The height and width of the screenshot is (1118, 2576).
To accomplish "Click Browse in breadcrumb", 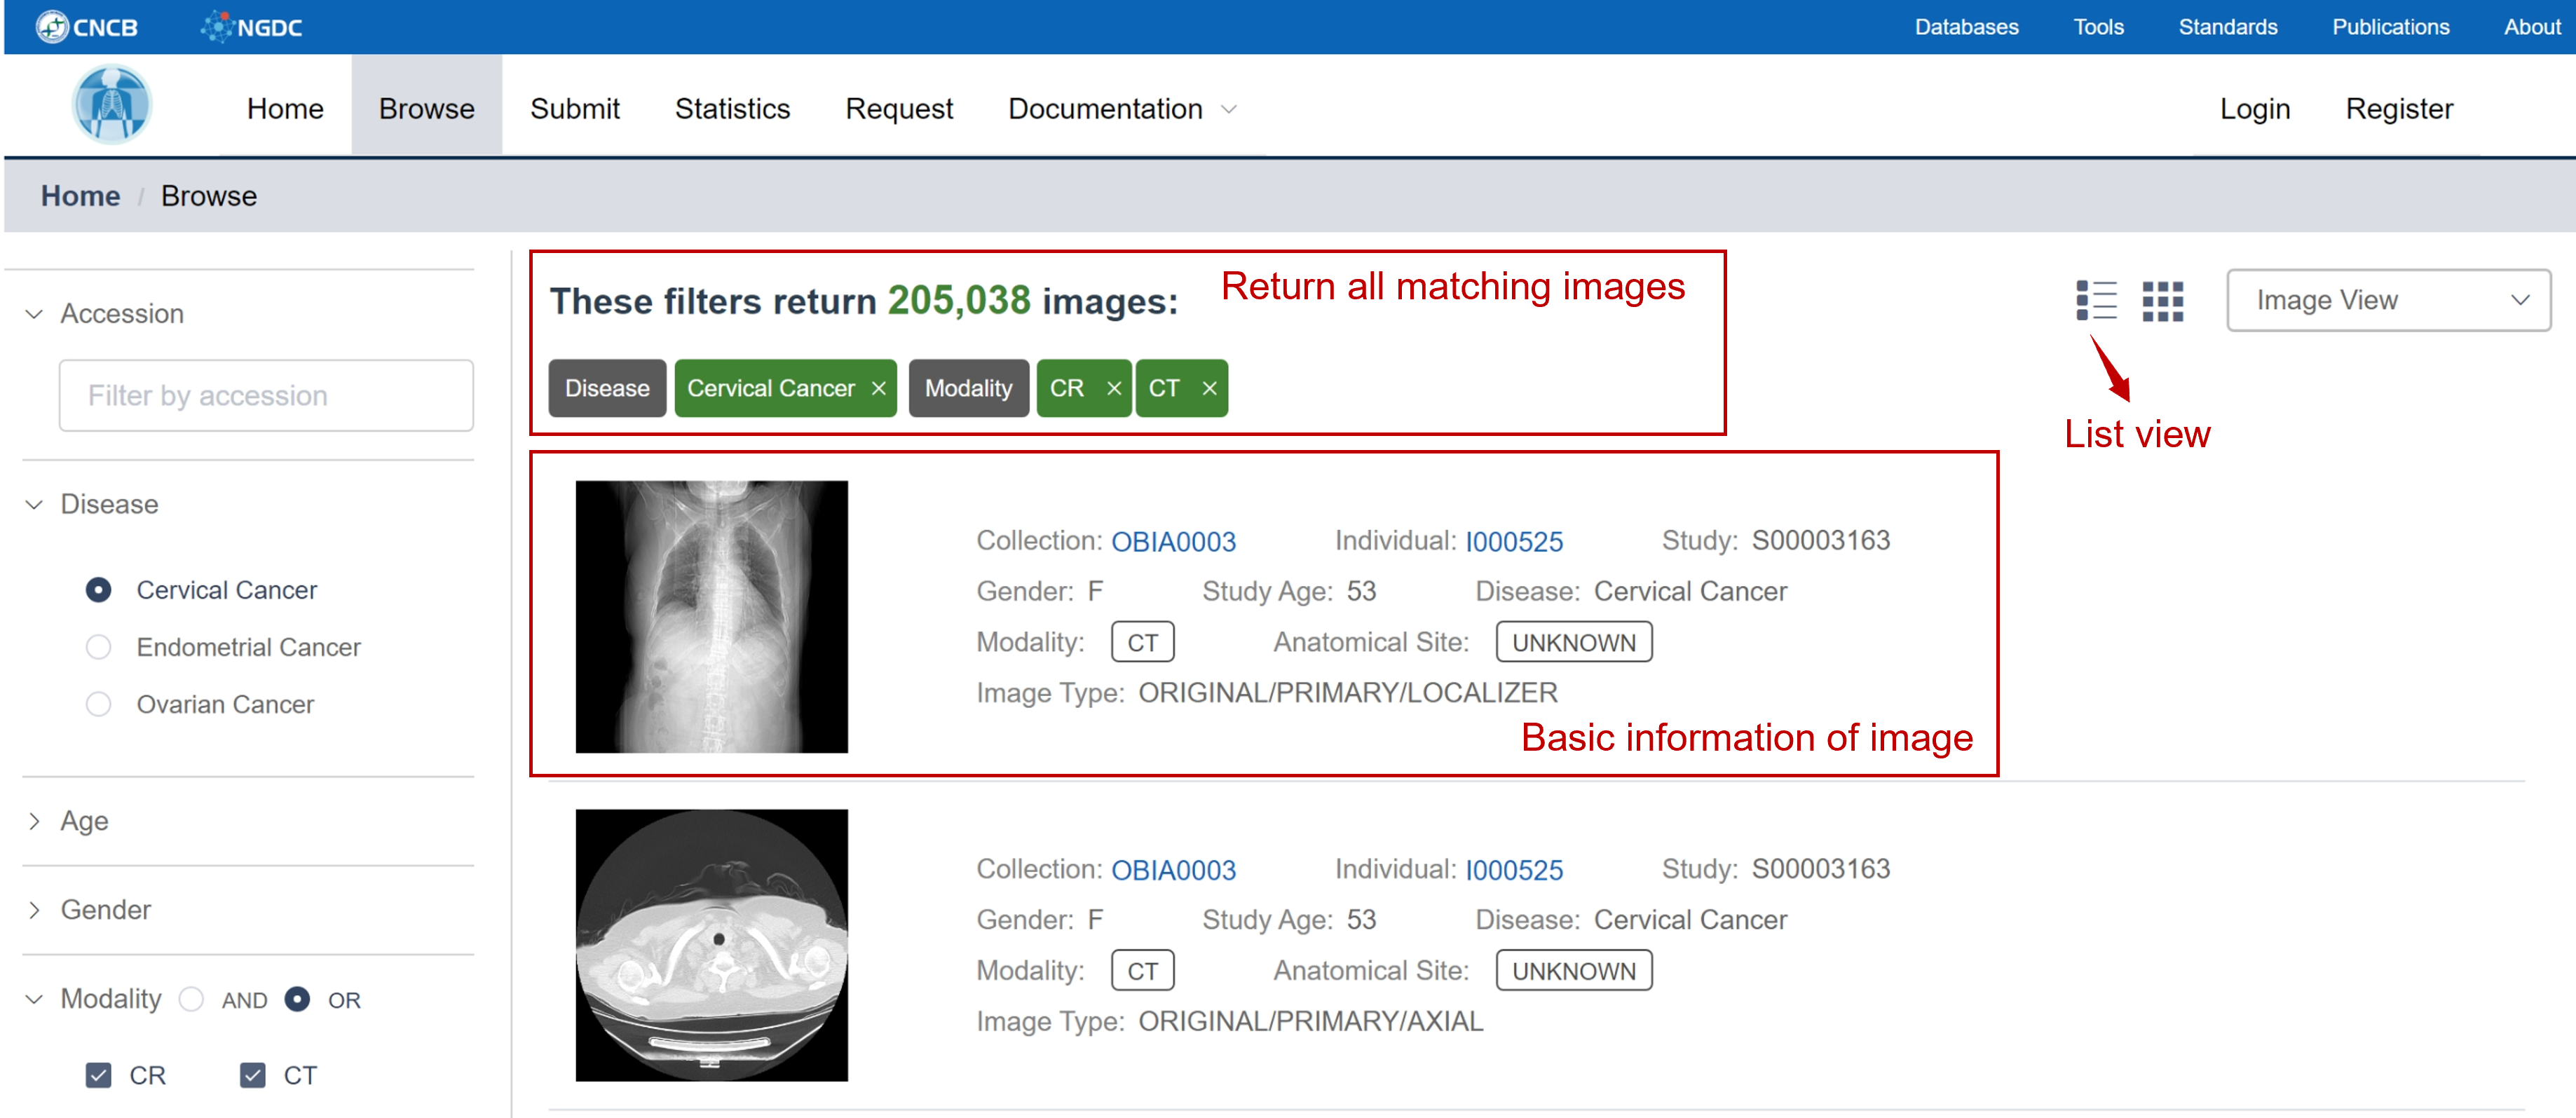I will point(209,196).
